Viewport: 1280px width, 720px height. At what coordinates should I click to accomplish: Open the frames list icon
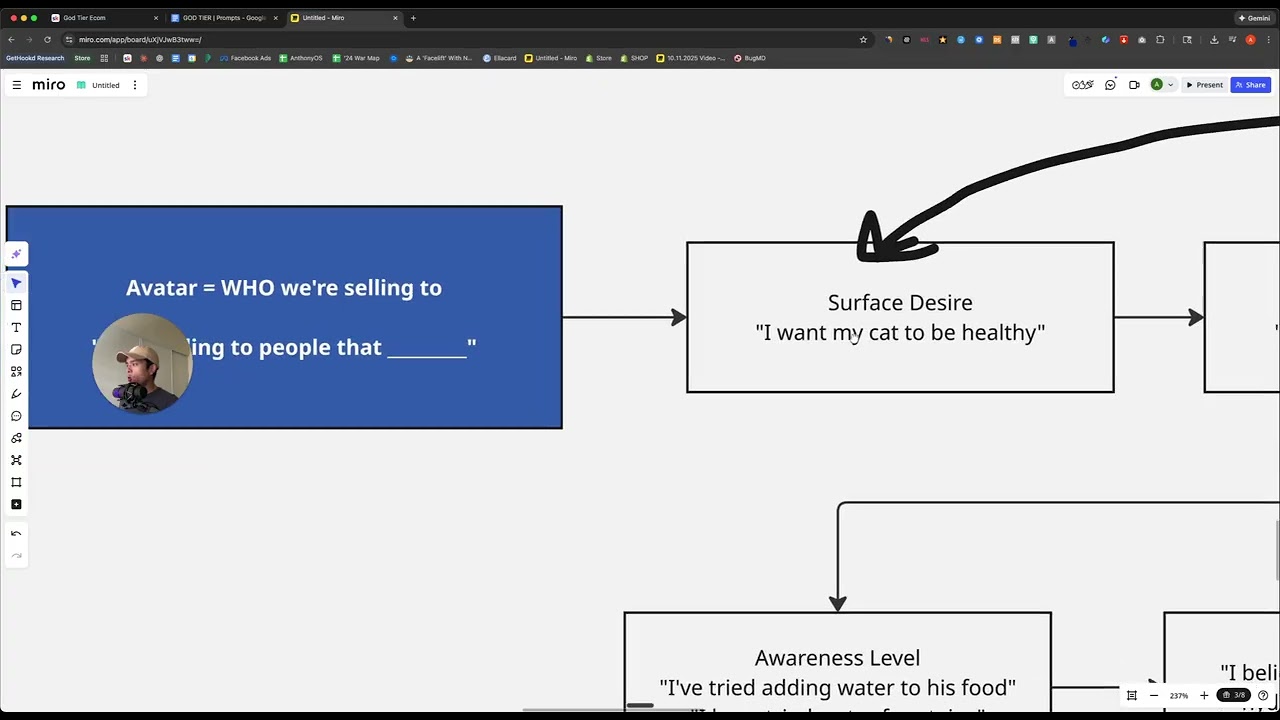(x=1132, y=695)
